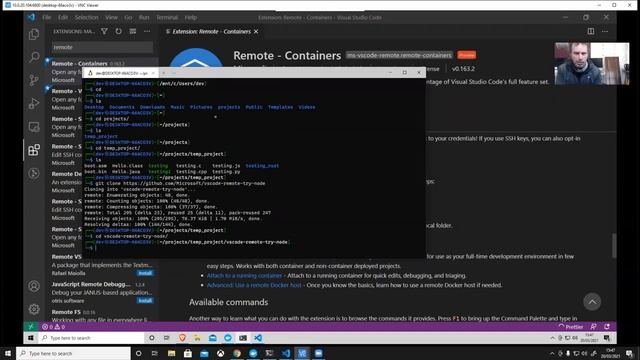640x360 pixels.
Task: Open the View menu
Action: [111, 18]
